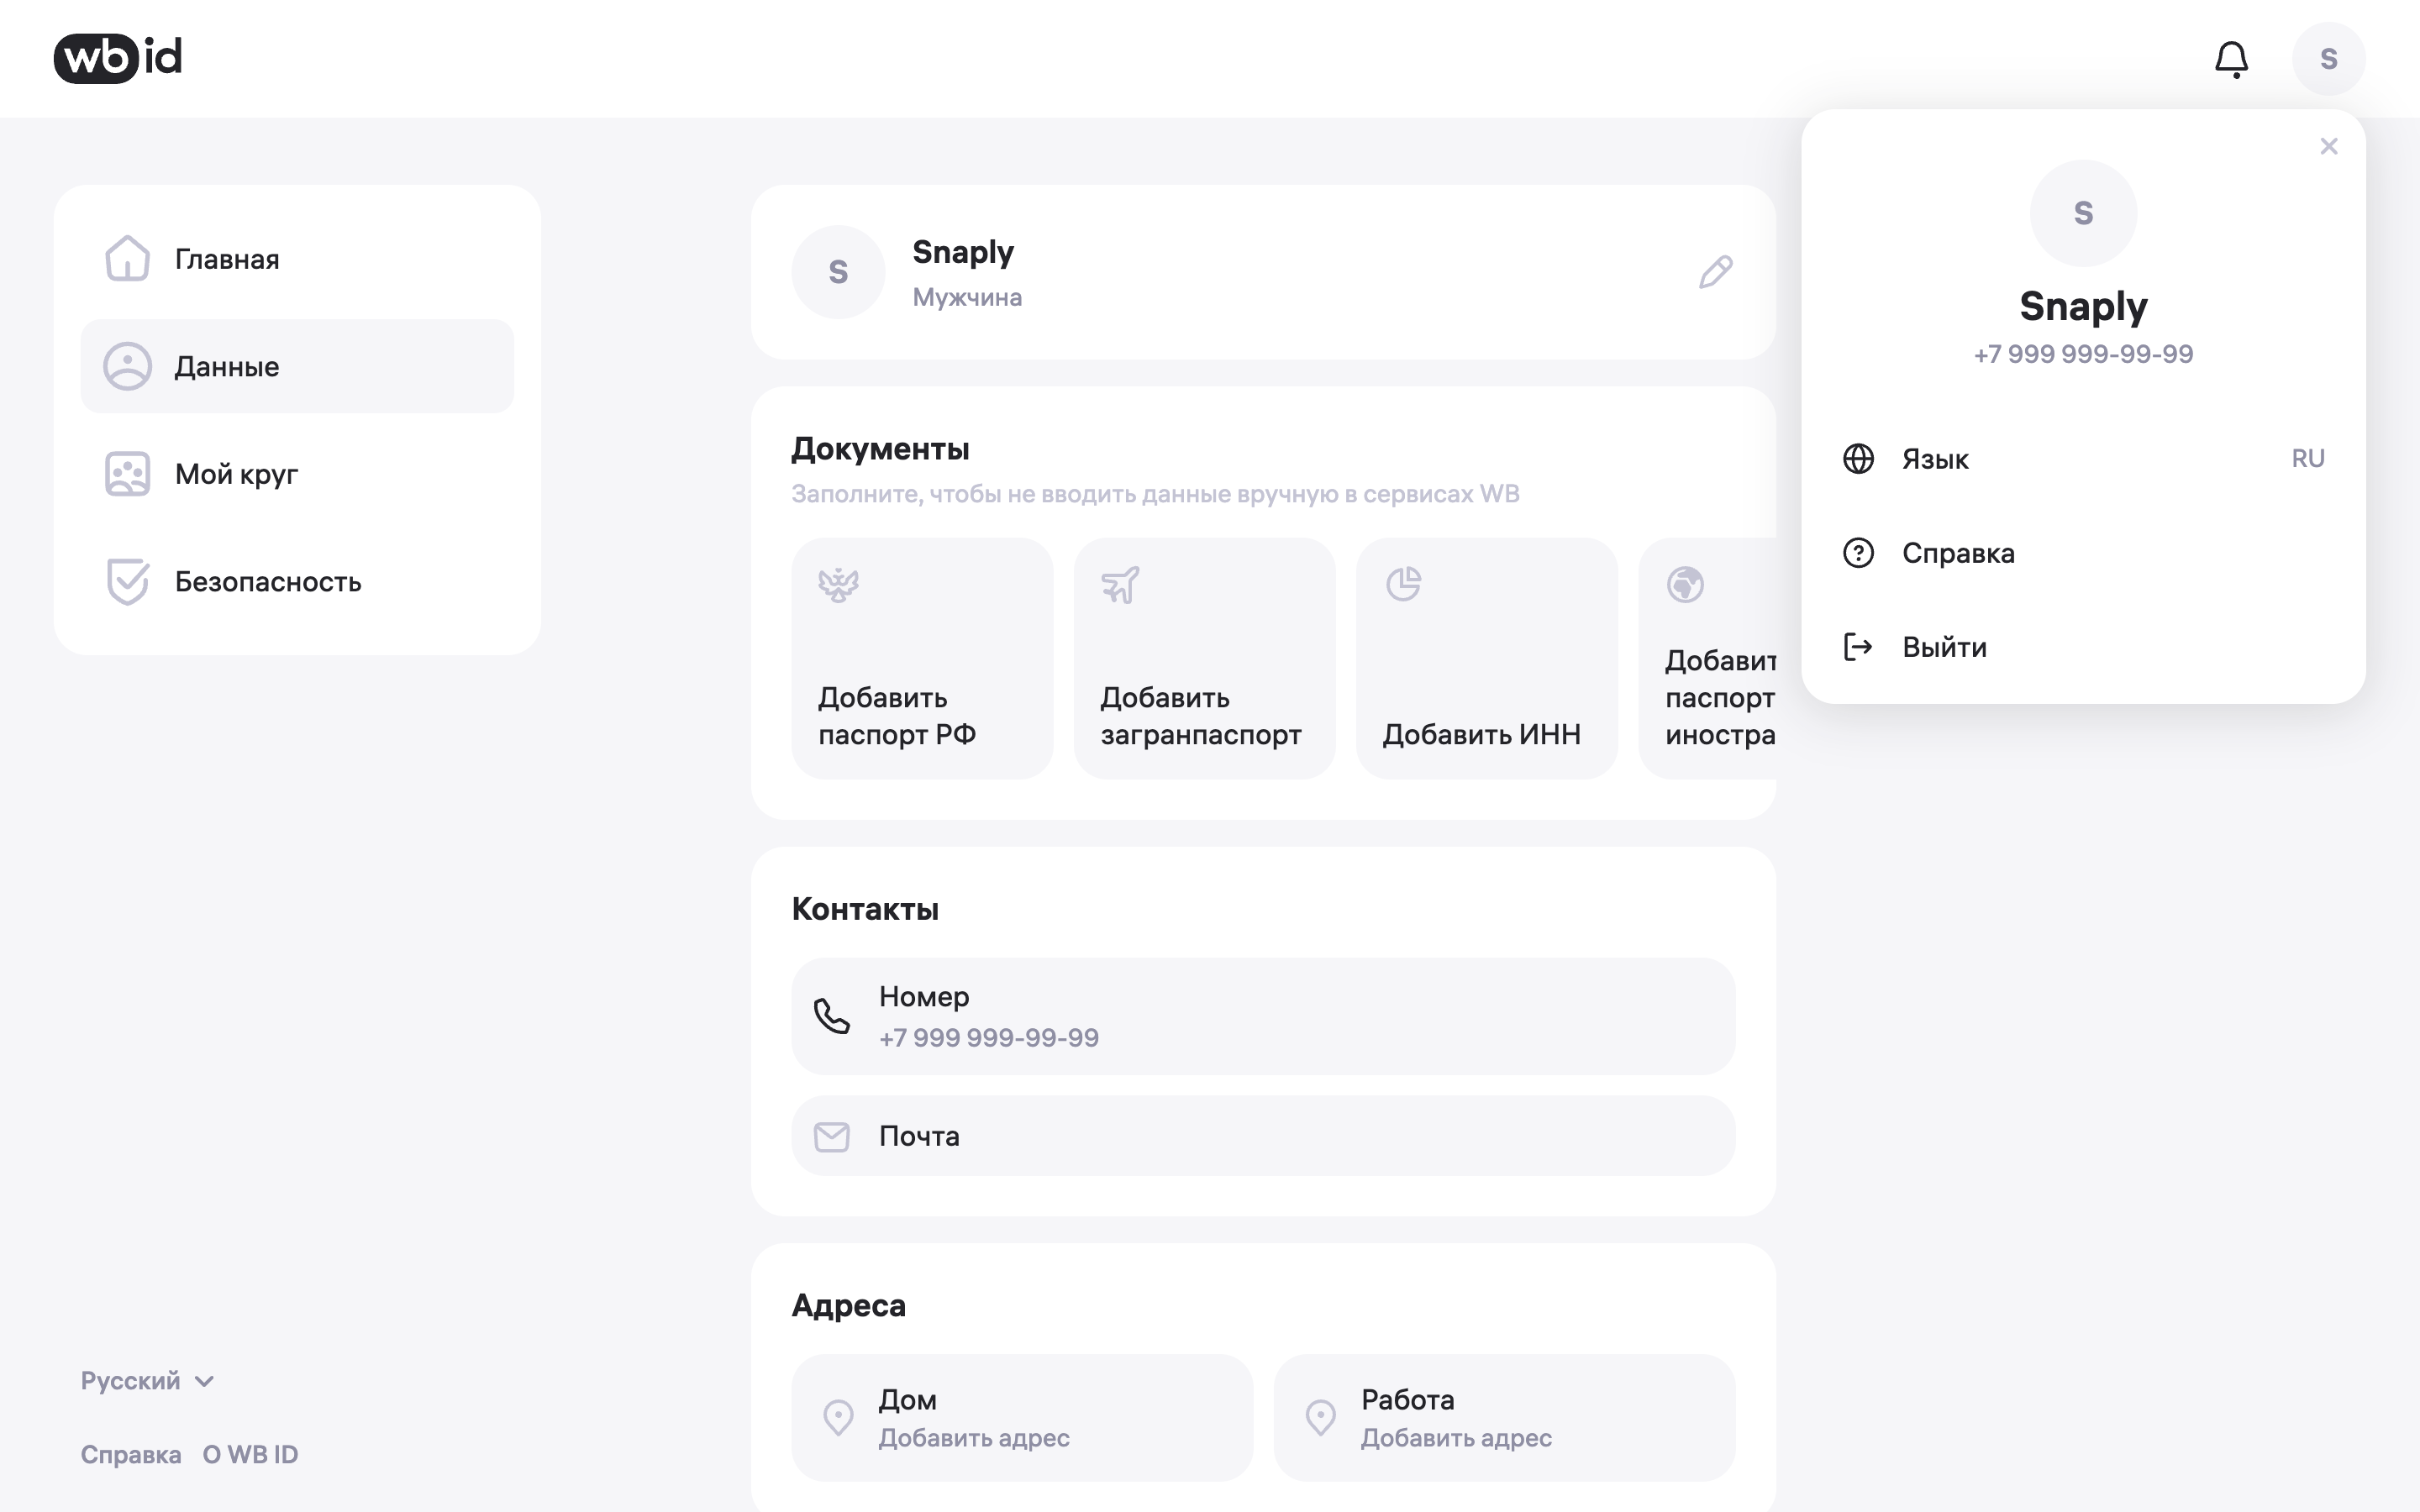Screen dimensions: 2420x1512
Task: Click Добавить загранпаспорт card
Action: click(1204, 658)
